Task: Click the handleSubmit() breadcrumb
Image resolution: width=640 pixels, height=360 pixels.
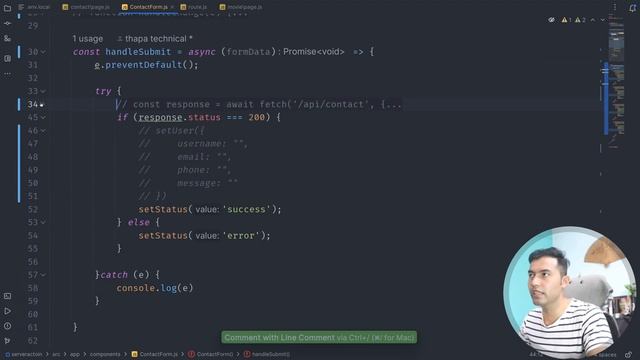Action: pyautogui.click(x=267, y=354)
